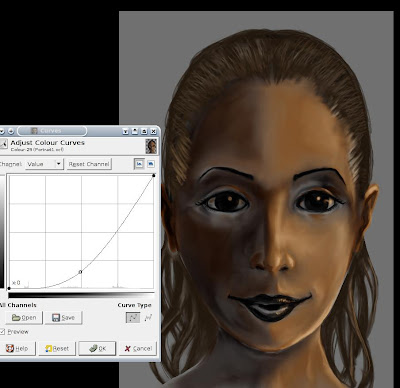Toggle the Preview checkbox
The image size is (400, 388).
pos(2,332)
